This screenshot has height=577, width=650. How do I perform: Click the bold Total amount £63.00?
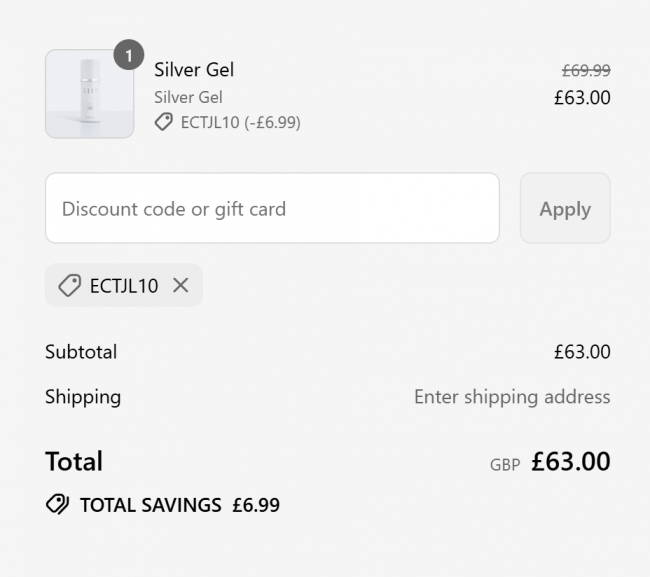tap(570, 461)
